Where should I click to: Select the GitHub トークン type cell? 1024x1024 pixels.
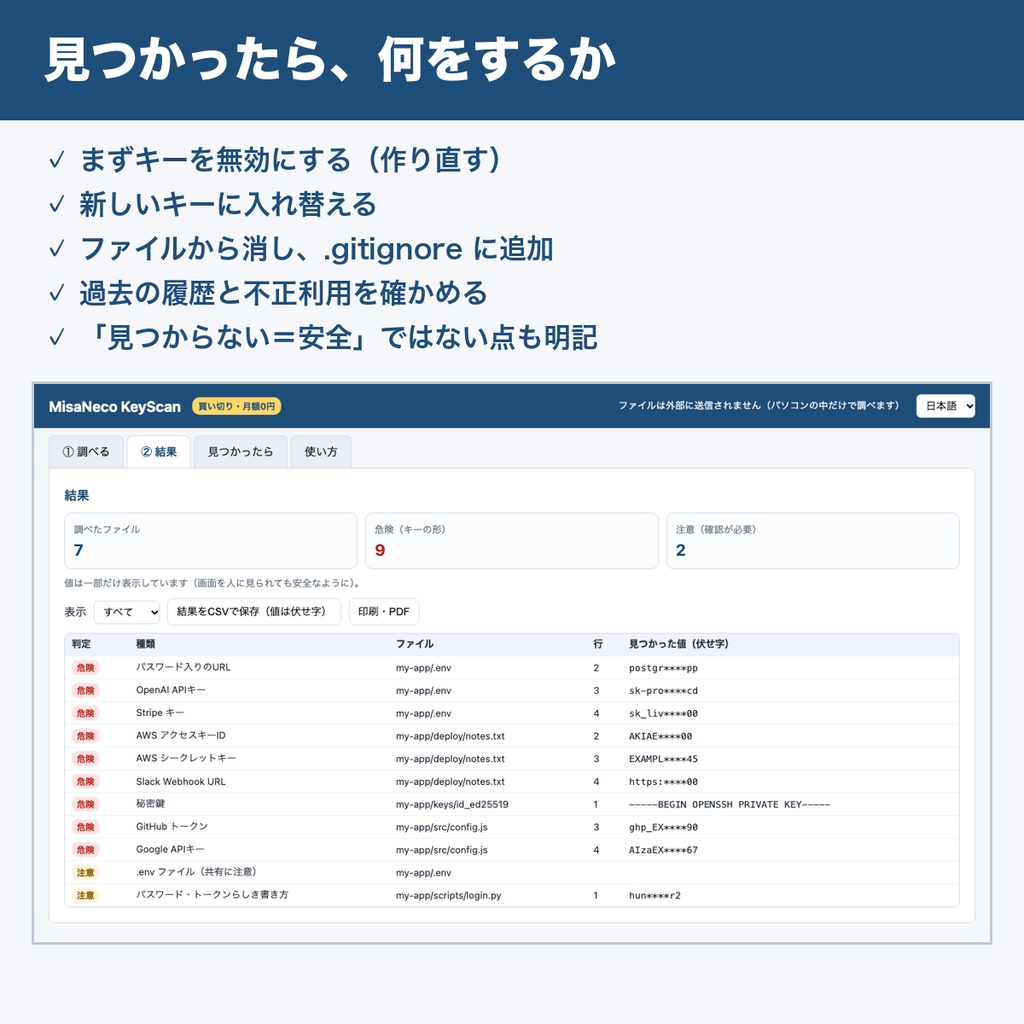coord(172,827)
